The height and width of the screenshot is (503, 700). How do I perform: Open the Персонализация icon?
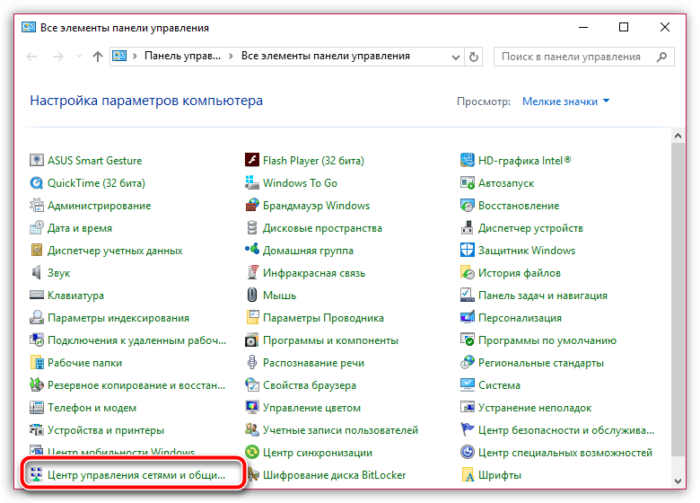[x=467, y=318]
